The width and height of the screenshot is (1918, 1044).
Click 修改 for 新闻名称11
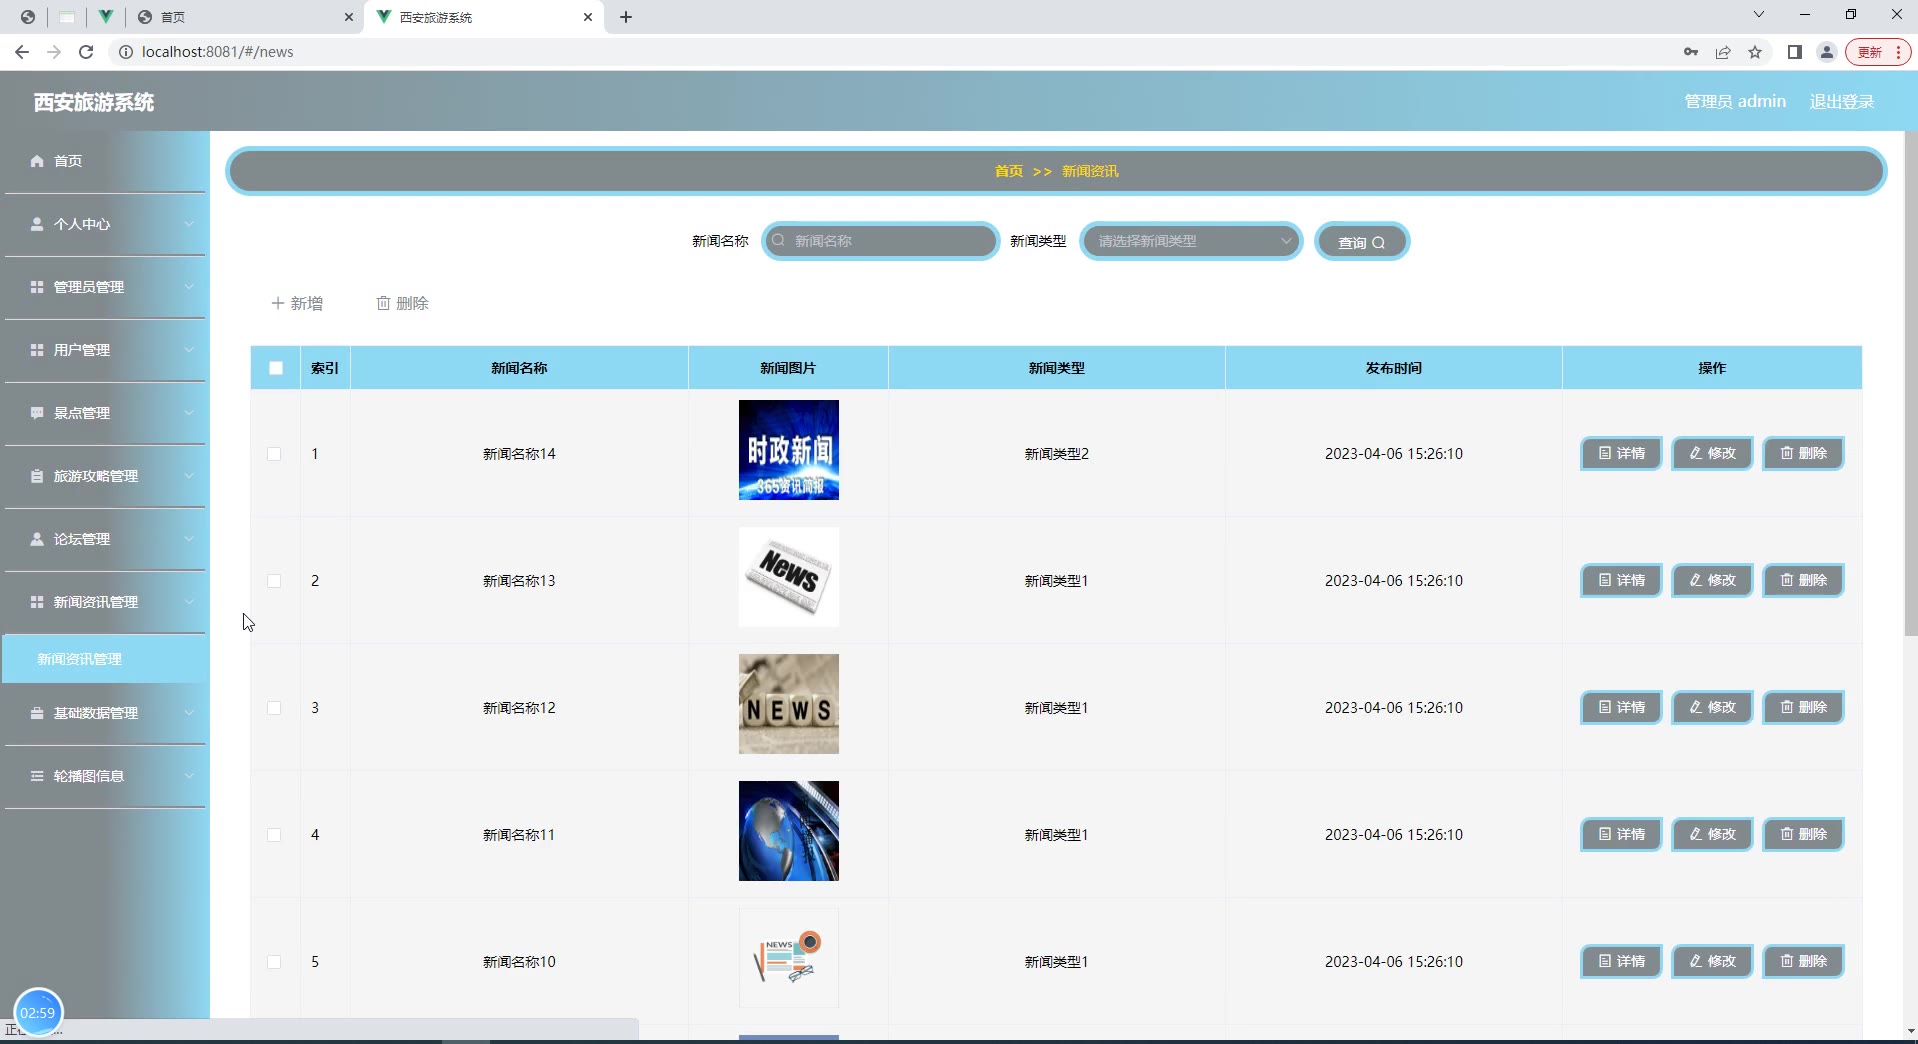point(1712,834)
